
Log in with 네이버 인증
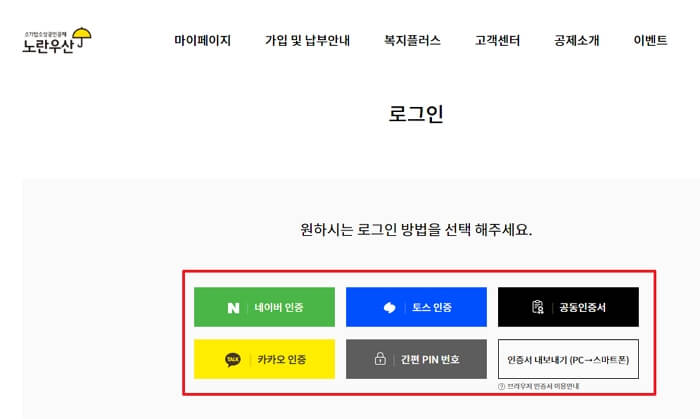click(x=264, y=307)
